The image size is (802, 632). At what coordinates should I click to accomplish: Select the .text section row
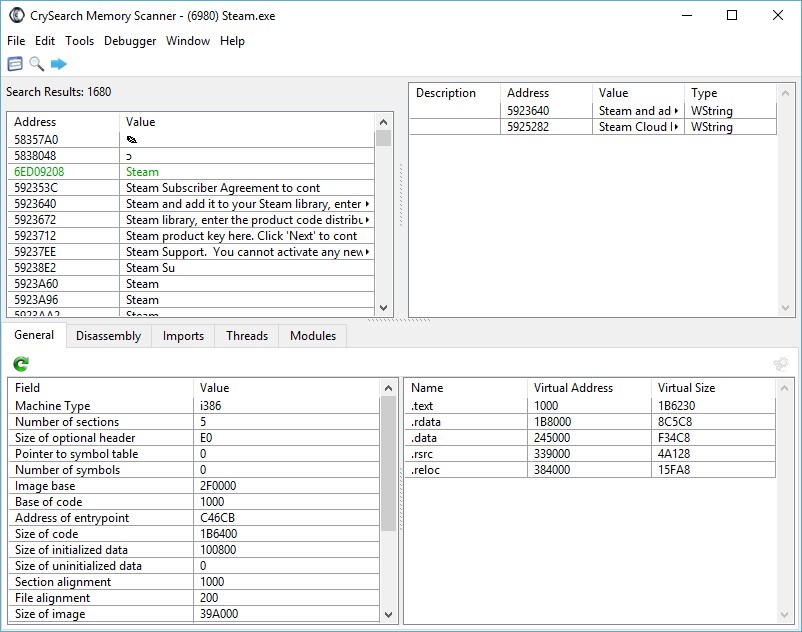tap(590, 405)
